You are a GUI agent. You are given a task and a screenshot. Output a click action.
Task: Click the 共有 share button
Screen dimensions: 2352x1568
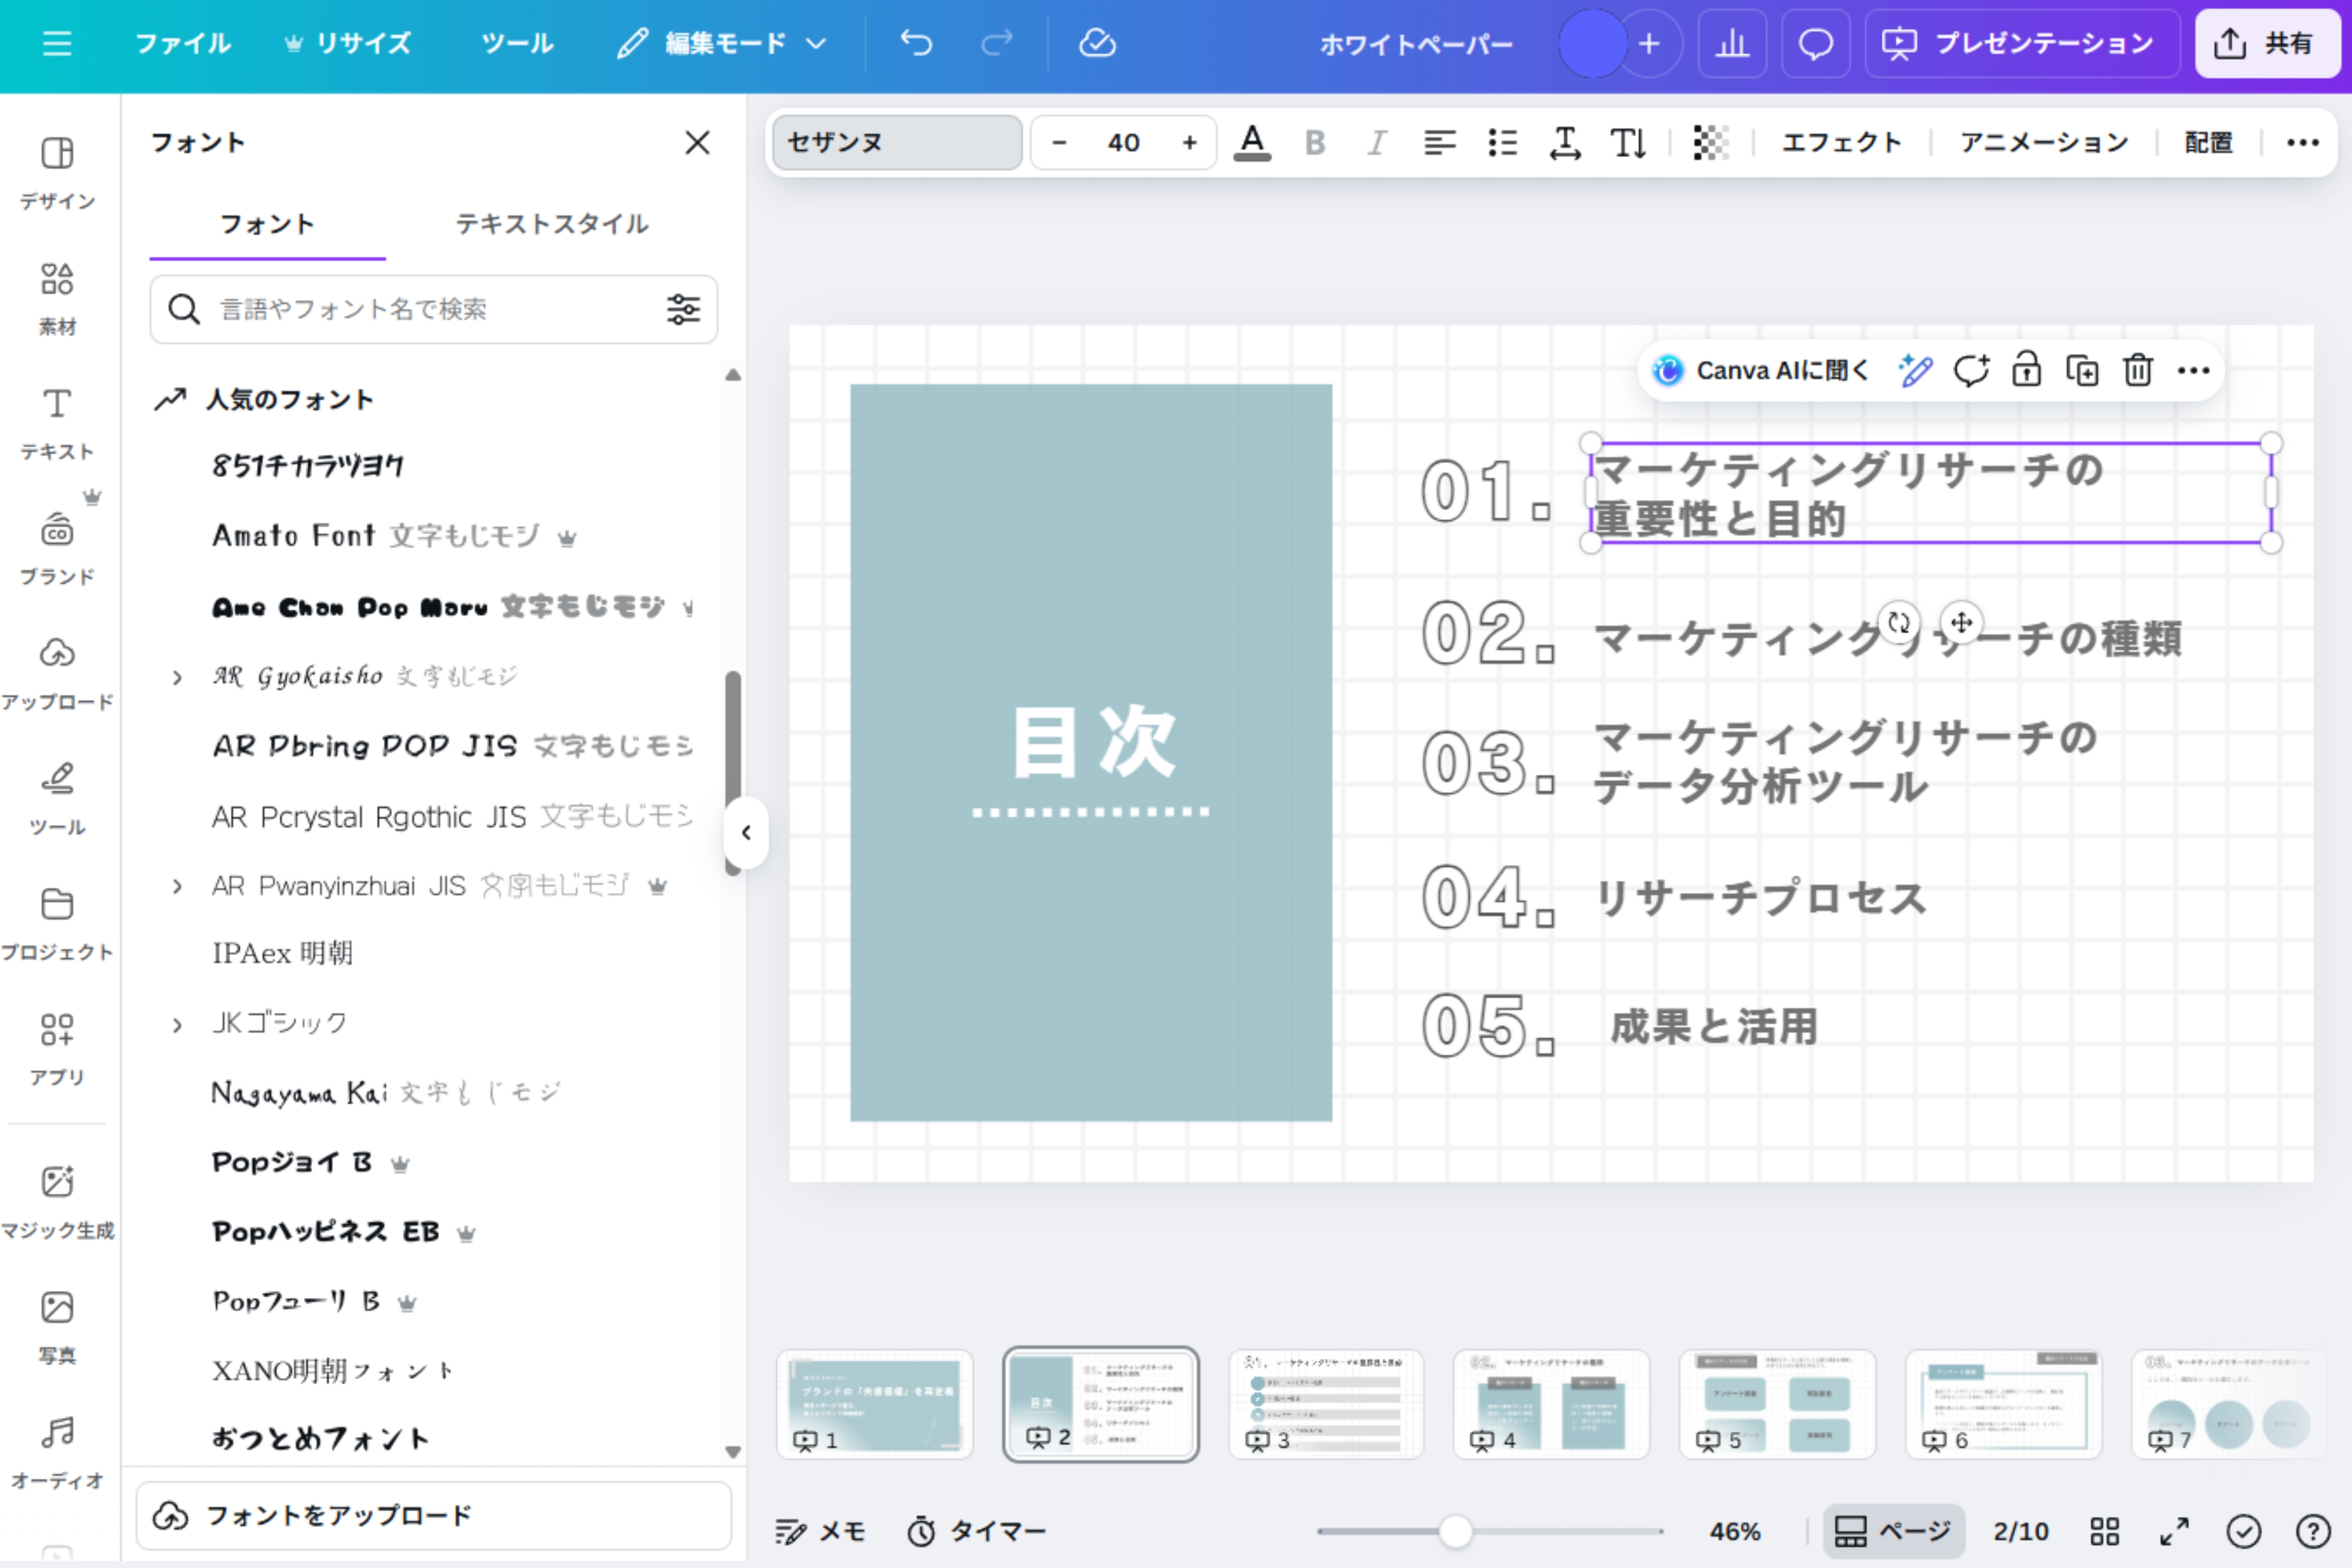click(x=2267, y=43)
